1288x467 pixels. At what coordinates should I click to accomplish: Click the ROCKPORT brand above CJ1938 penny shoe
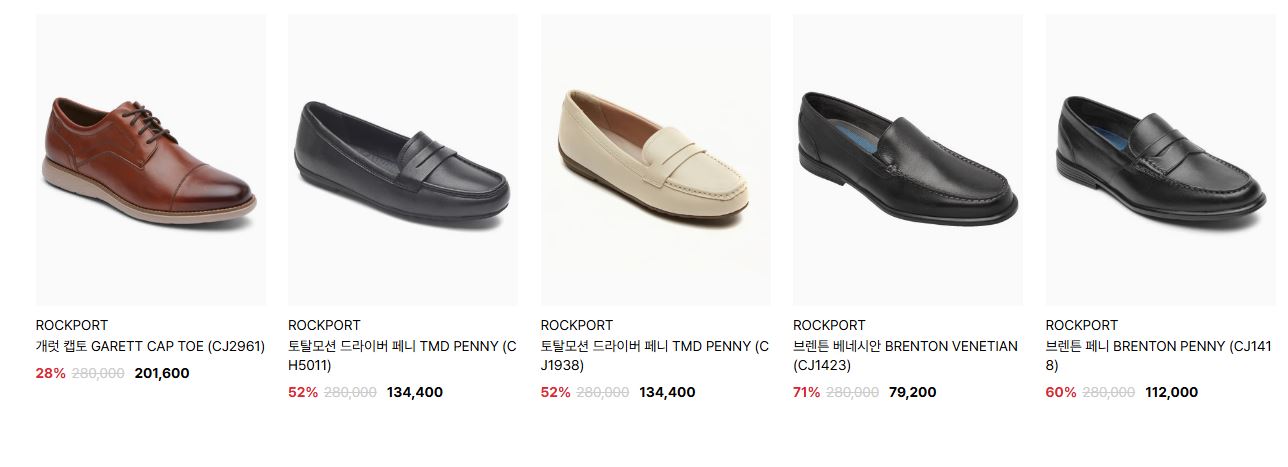pyautogui.click(x=577, y=325)
